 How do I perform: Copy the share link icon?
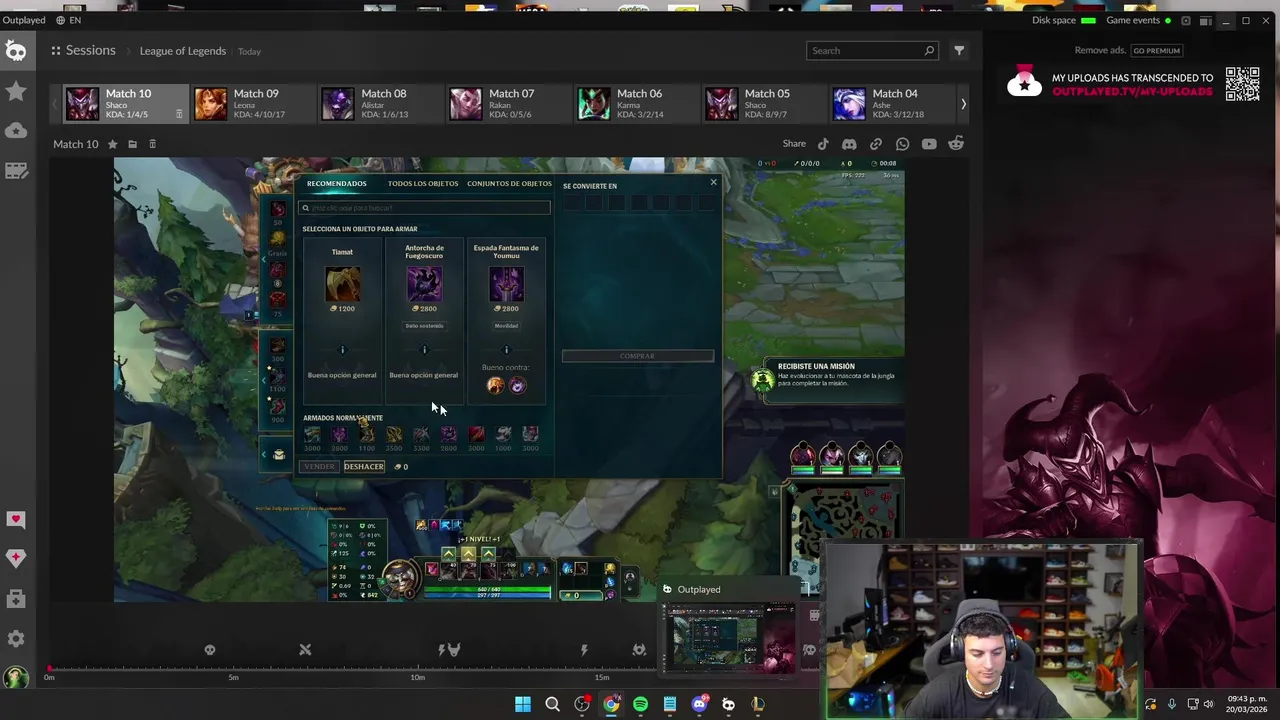[876, 144]
